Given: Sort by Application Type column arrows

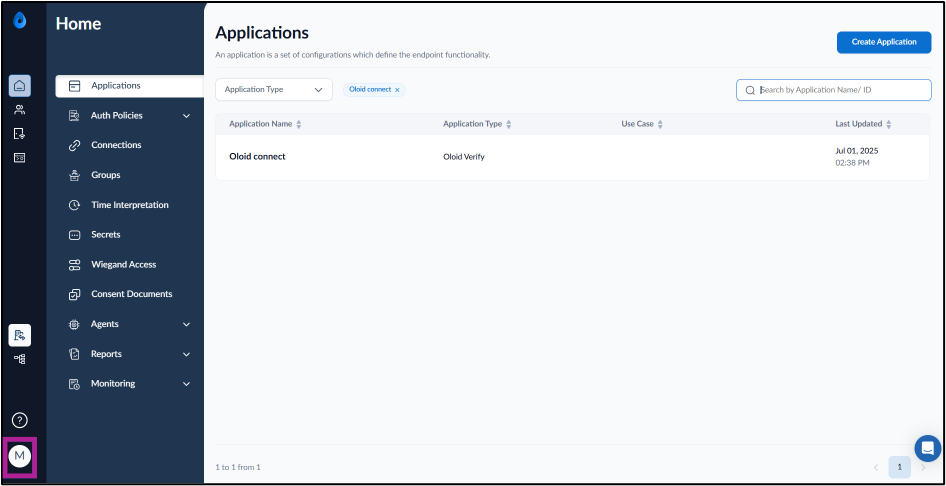Looking at the screenshot, I should 509,124.
